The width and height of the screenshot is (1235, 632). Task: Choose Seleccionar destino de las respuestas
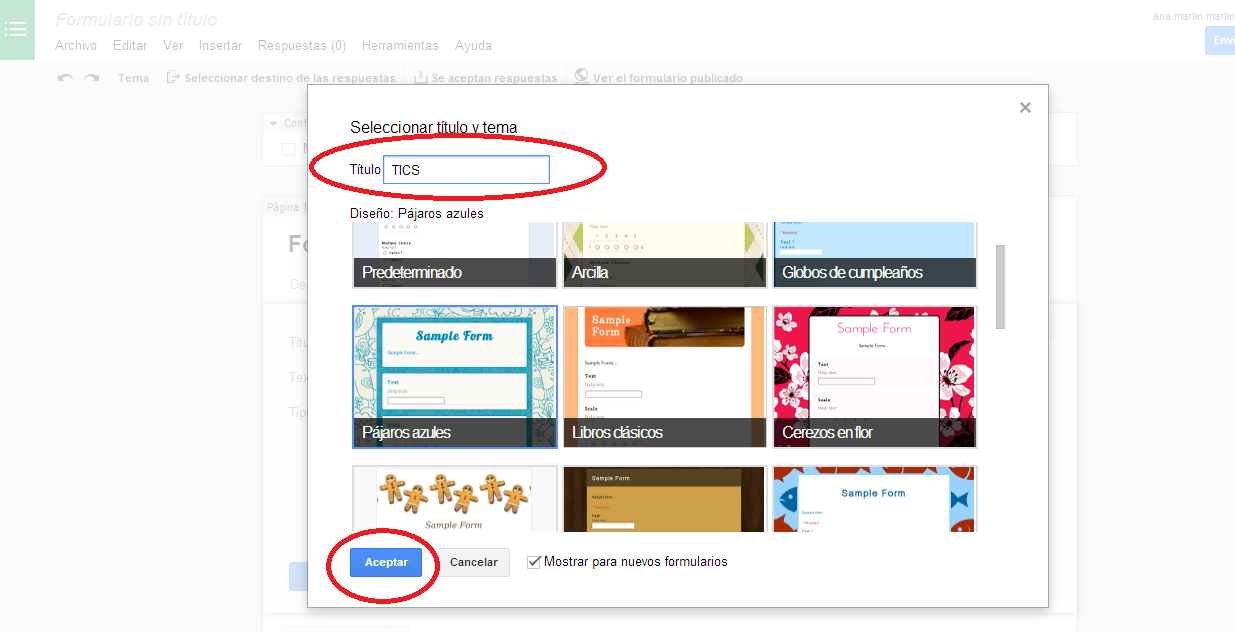point(281,78)
